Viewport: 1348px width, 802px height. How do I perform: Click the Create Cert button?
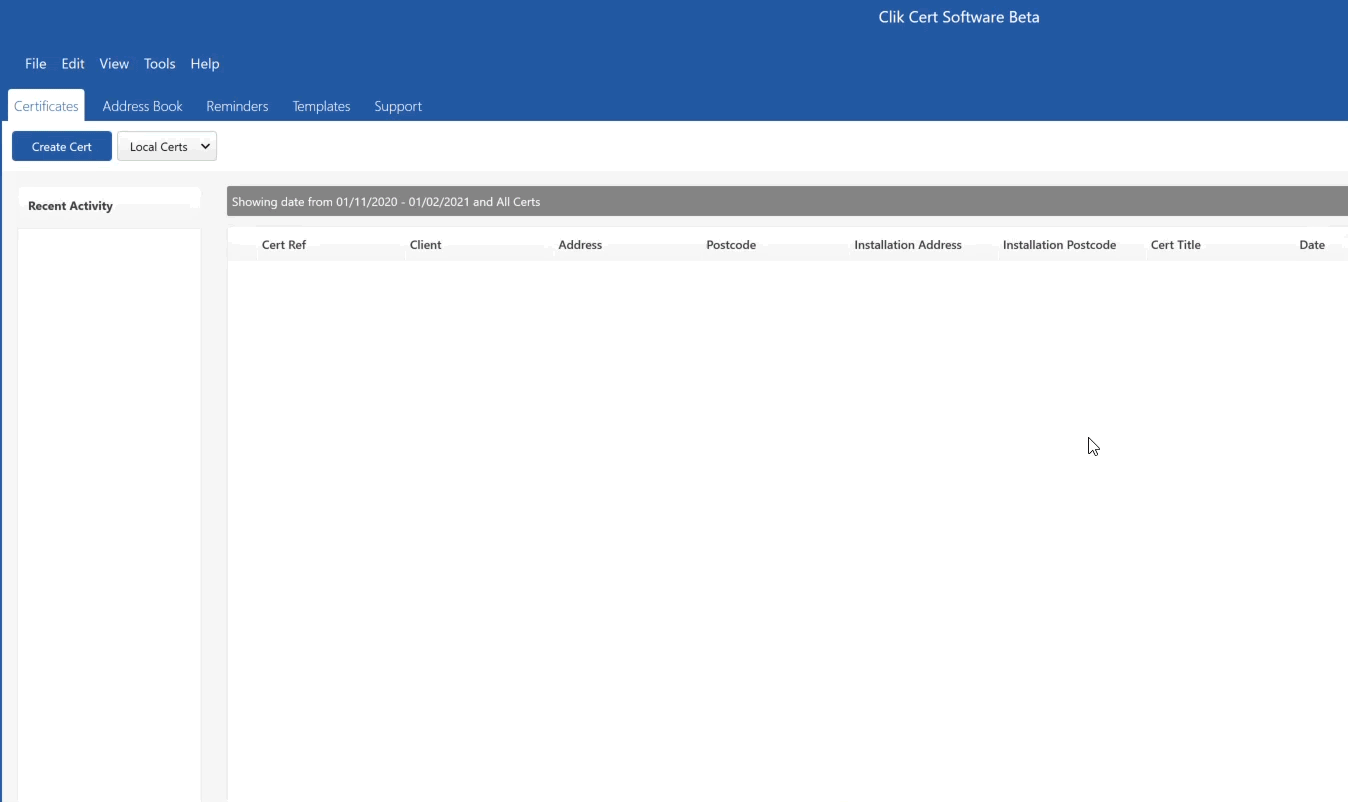pyautogui.click(x=61, y=146)
